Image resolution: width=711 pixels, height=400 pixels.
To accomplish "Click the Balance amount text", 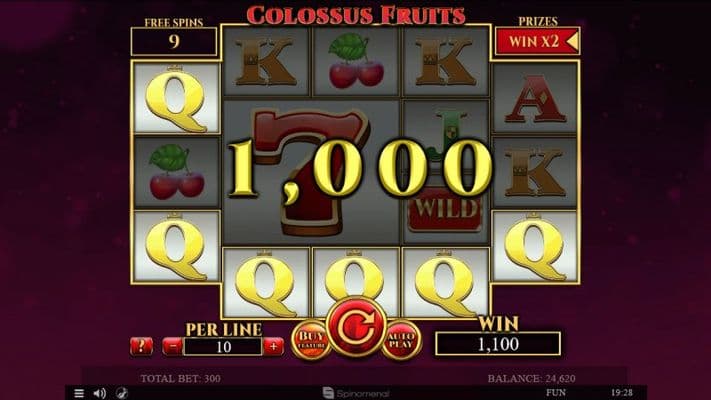I will coord(531,378).
